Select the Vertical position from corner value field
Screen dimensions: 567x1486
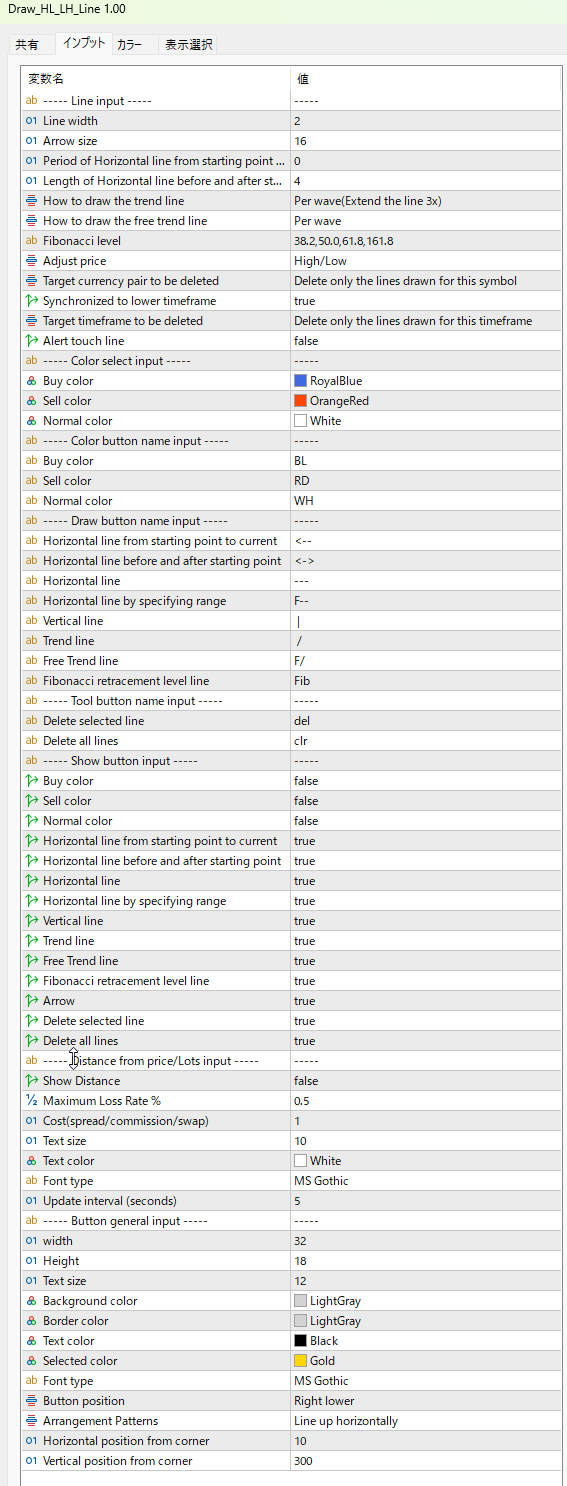[425, 1461]
